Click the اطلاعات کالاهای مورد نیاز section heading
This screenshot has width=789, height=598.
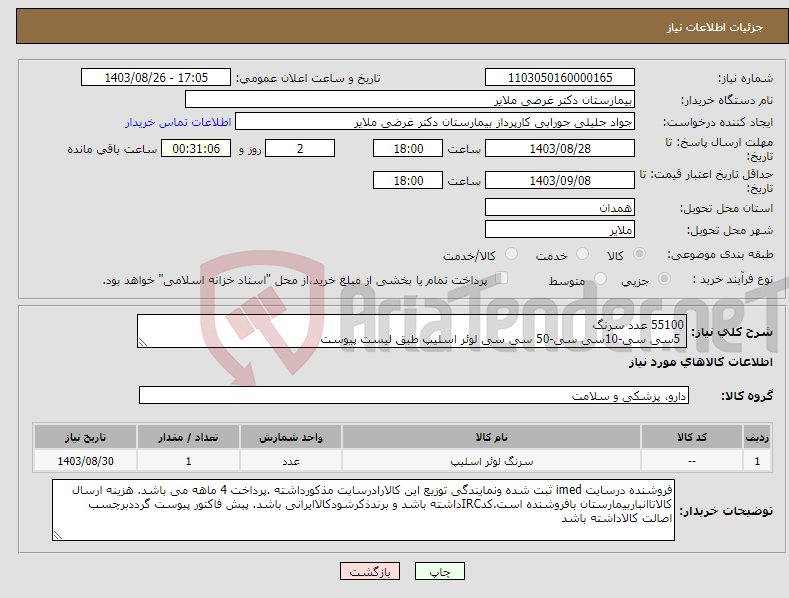coord(700,362)
